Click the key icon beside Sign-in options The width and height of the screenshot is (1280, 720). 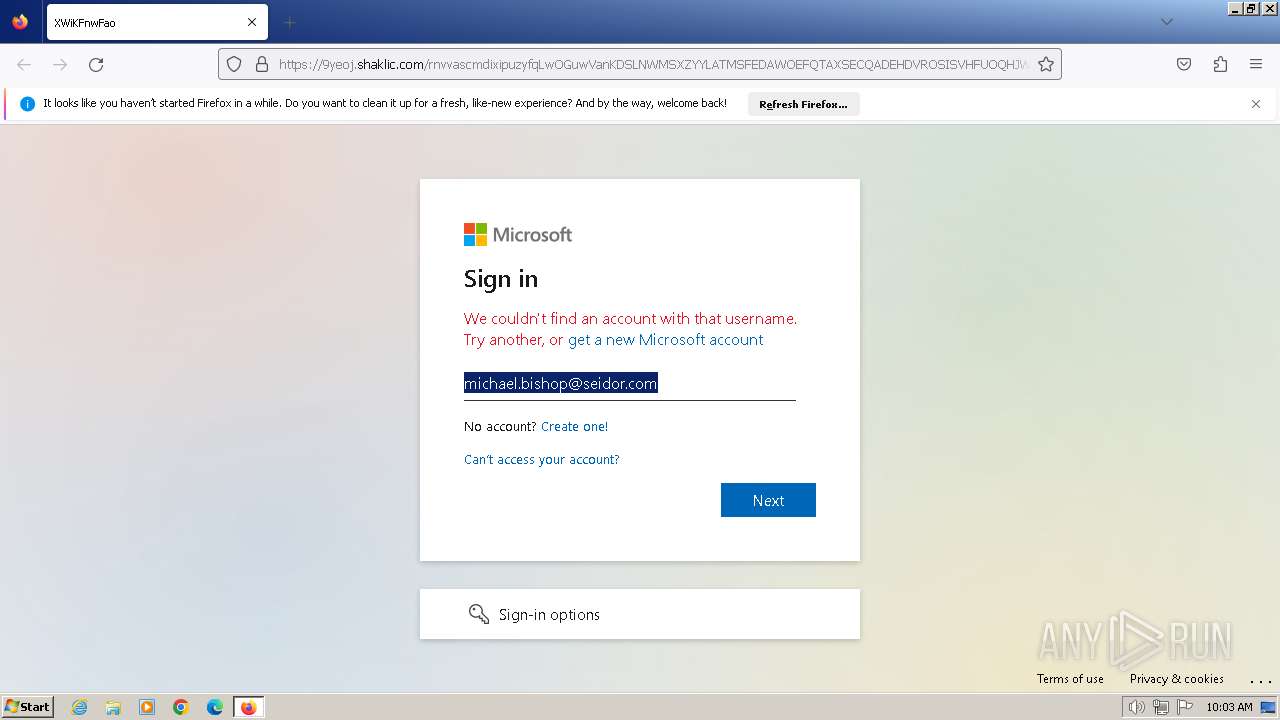[x=479, y=614]
